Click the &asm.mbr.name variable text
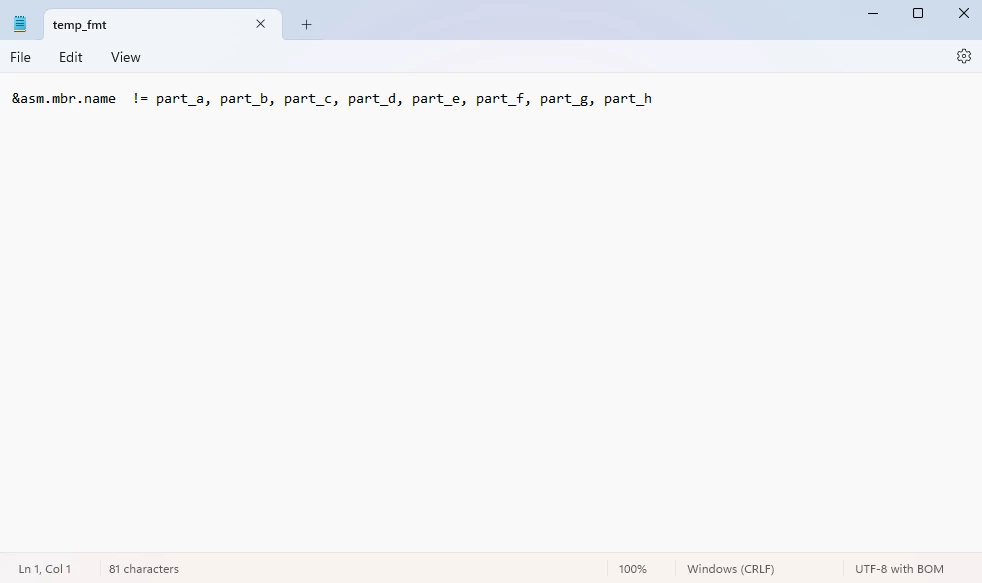Screen dimensions: 982x583 point(63,98)
